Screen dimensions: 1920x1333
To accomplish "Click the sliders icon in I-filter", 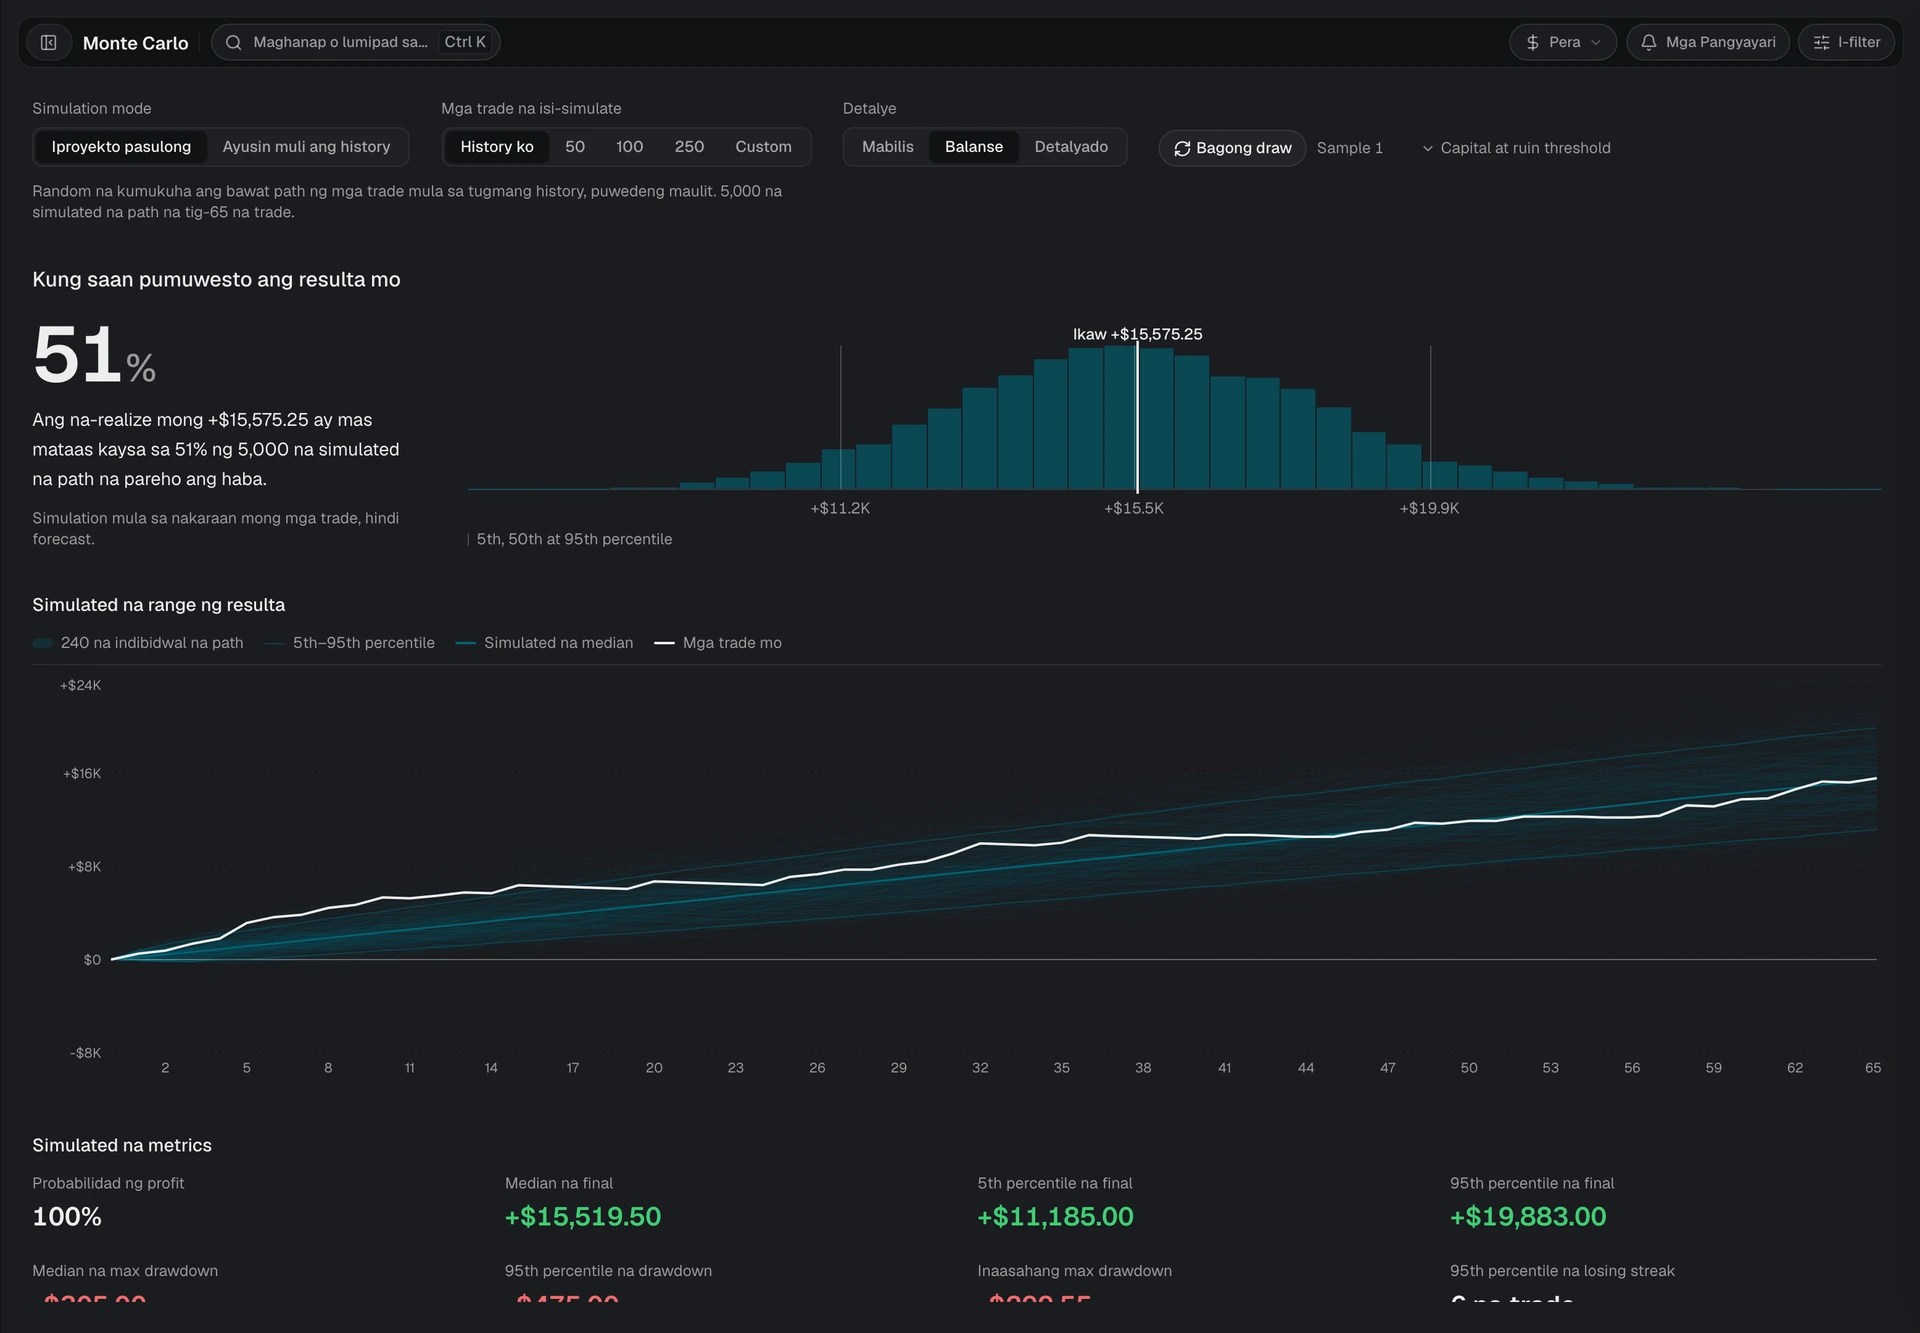I will point(1822,42).
